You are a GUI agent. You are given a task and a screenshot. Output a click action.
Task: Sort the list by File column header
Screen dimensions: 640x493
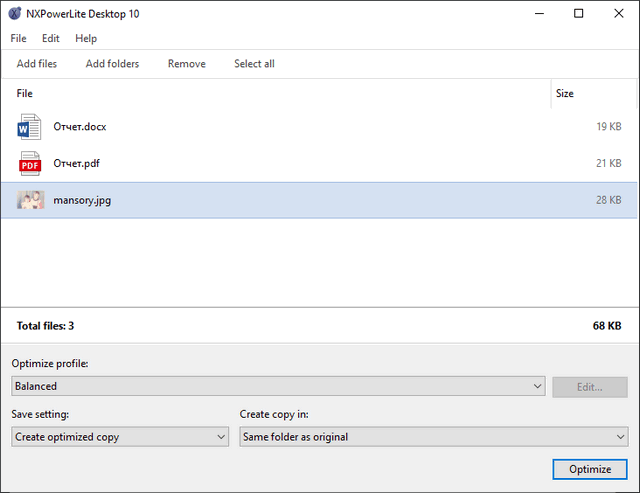tap(25, 93)
